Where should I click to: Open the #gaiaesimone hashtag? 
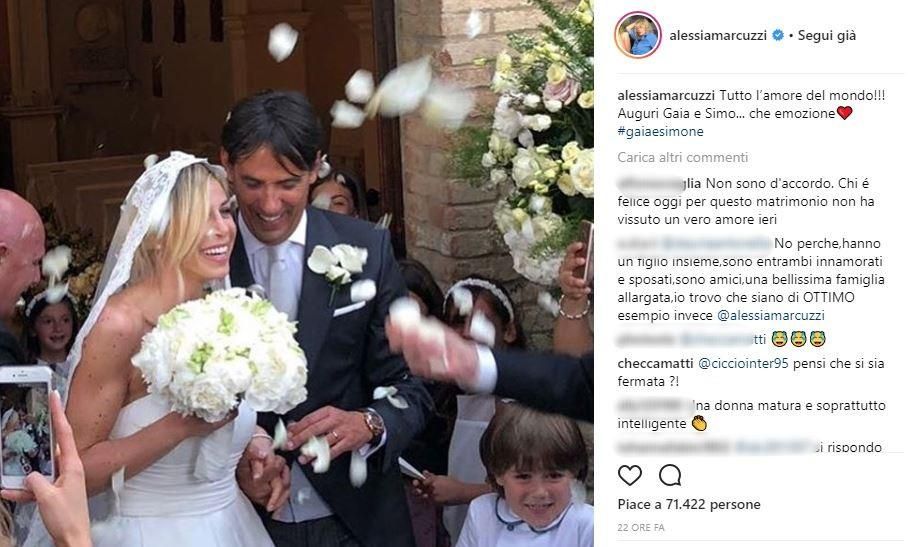pos(660,131)
